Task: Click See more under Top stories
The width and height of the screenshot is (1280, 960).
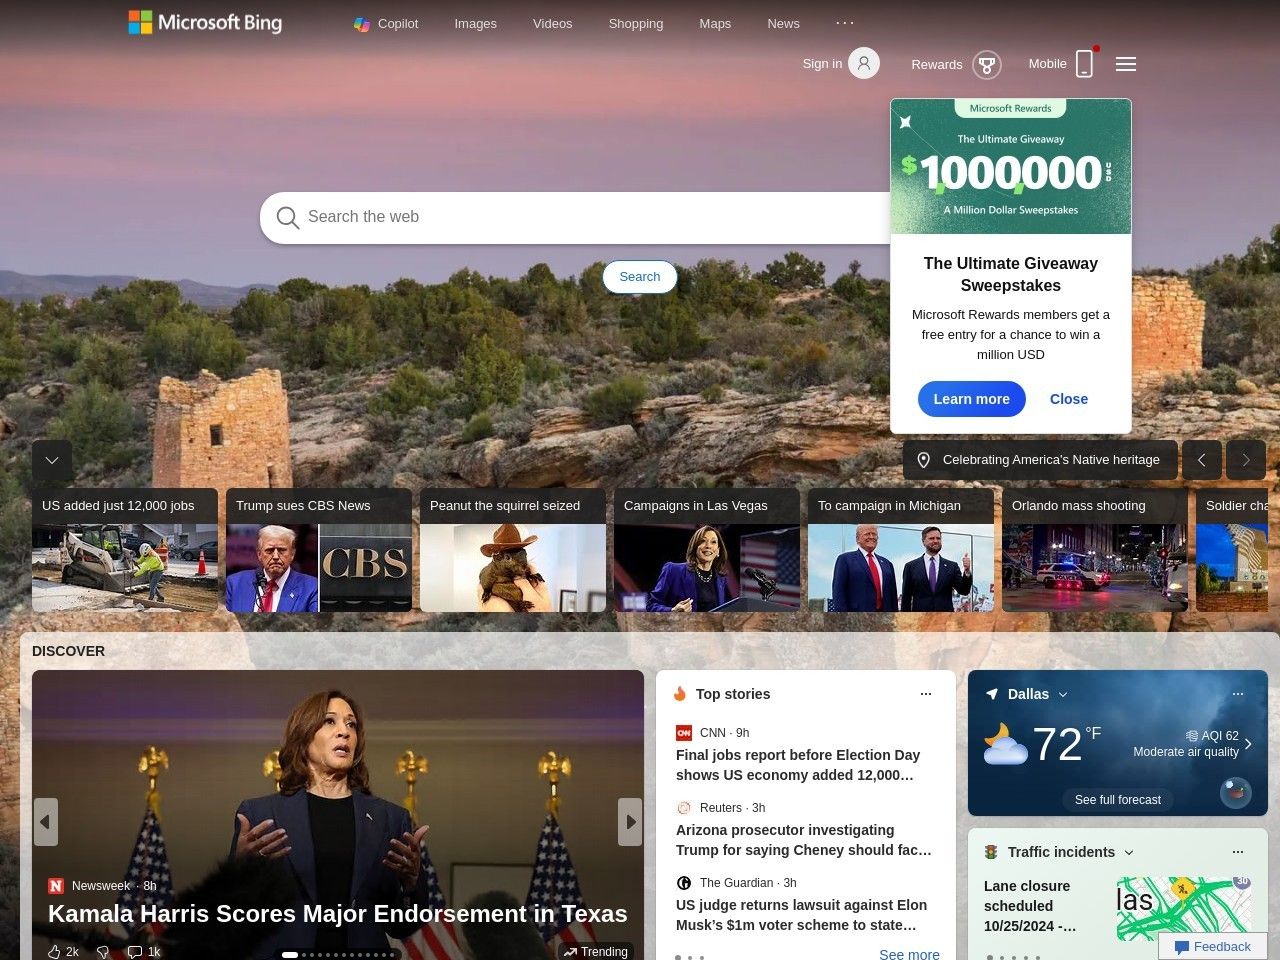Action: pos(909,954)
